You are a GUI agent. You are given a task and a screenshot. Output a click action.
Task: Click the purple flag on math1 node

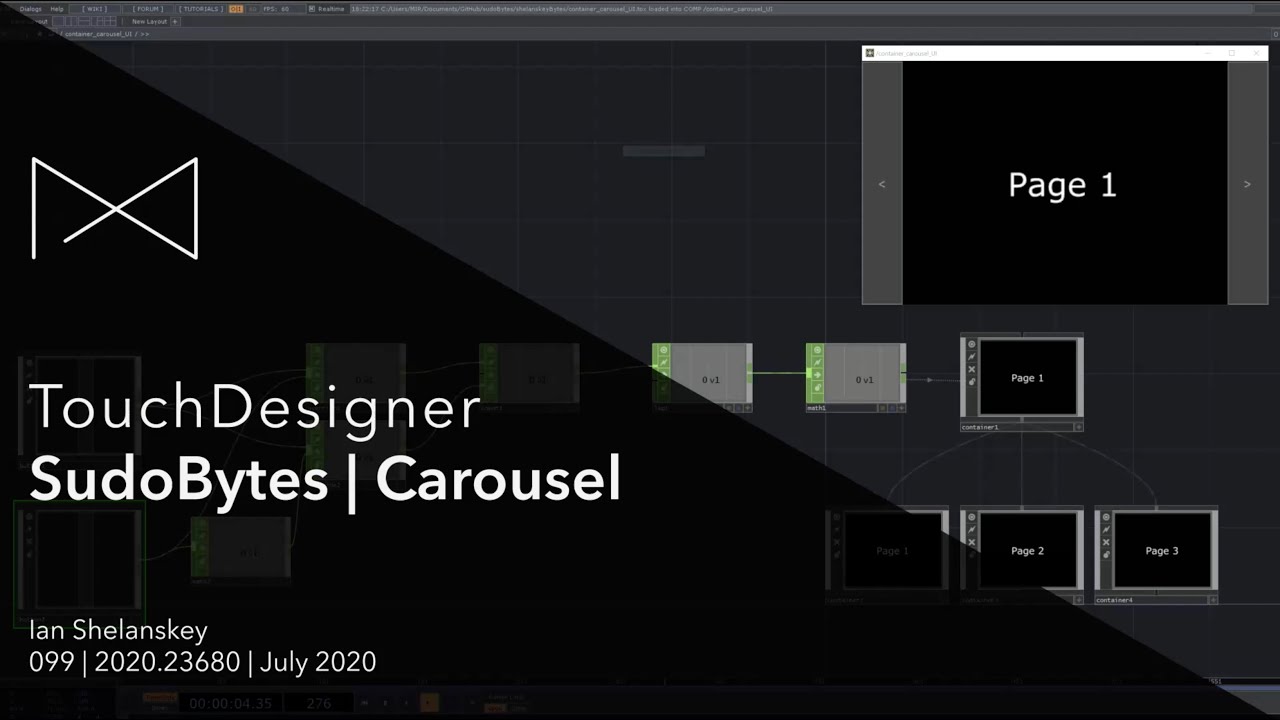tap(893, 408)
